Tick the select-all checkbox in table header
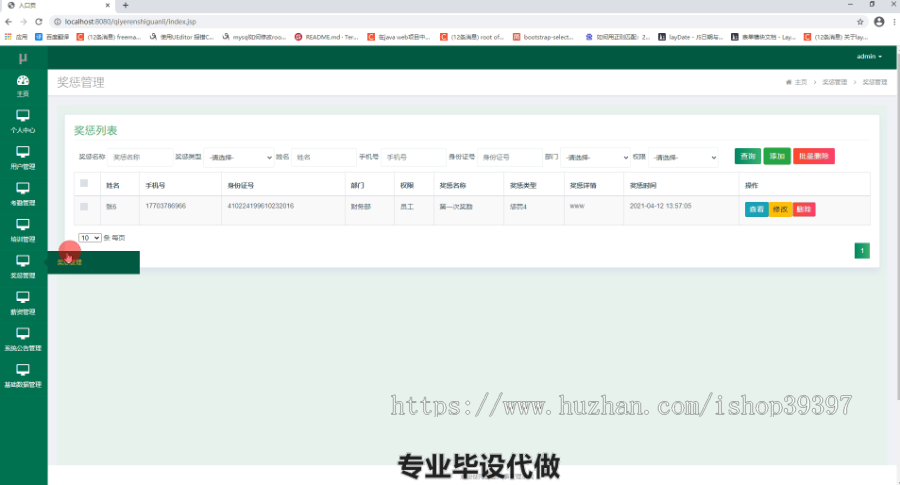 [x=84, y=183]
